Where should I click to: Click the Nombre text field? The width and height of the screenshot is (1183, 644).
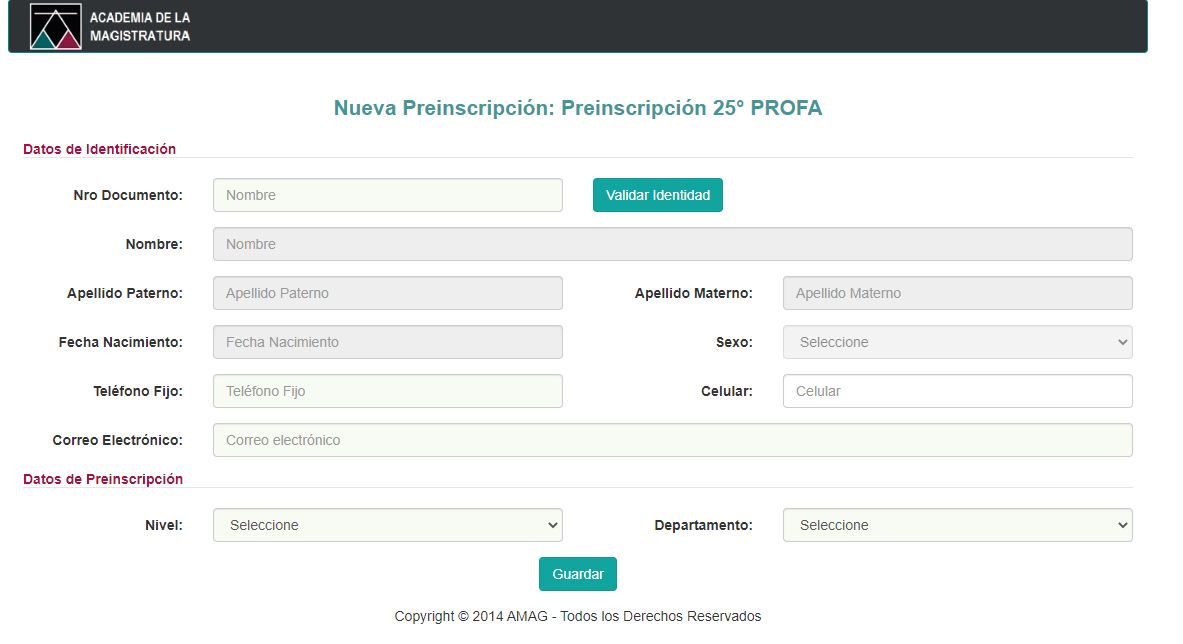pos(672,244)
